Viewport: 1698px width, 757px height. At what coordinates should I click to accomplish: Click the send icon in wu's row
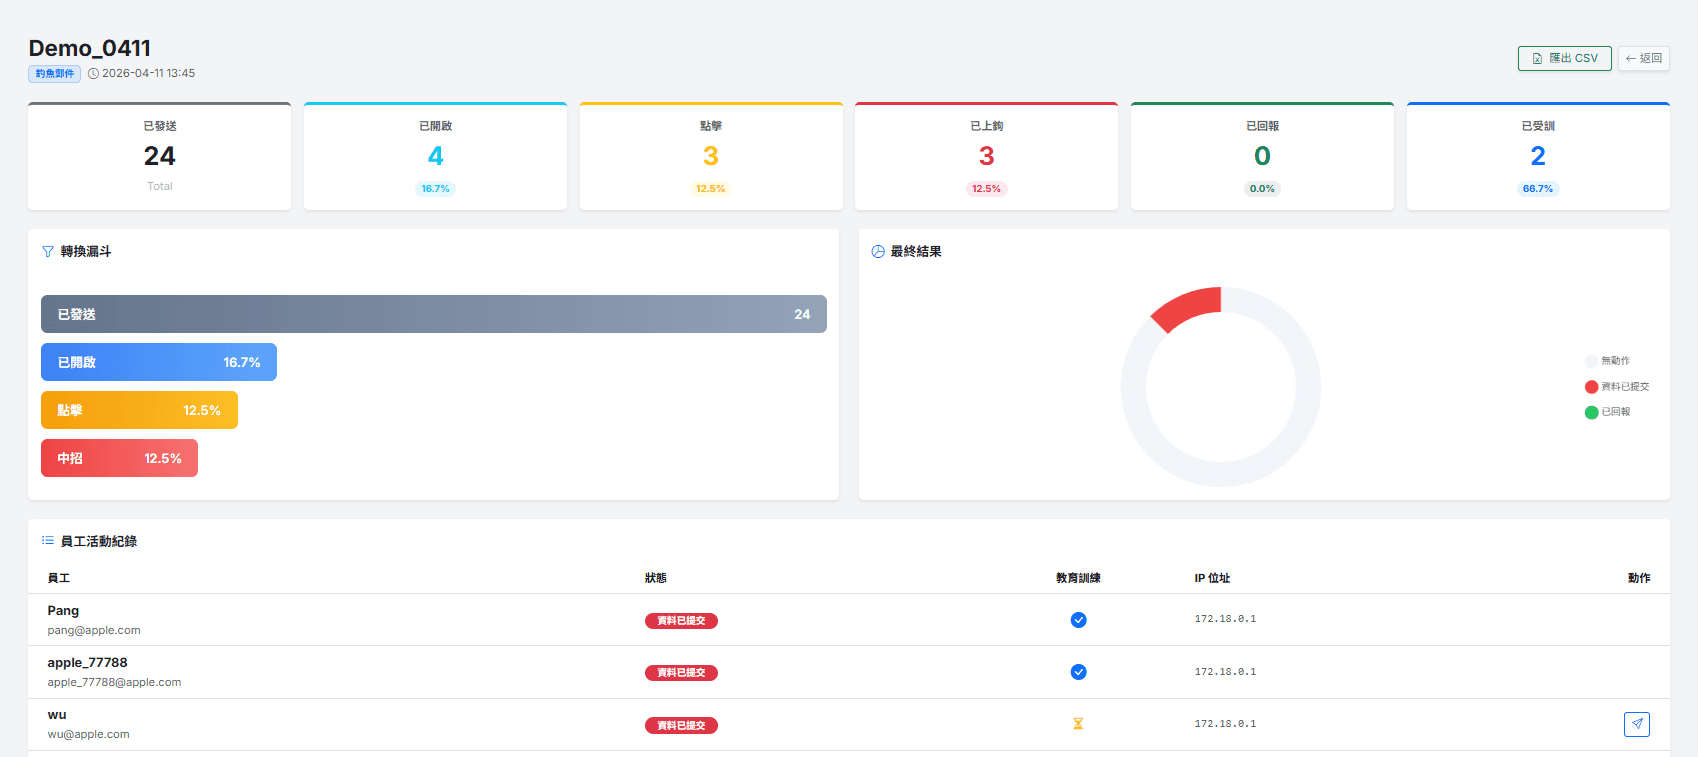coord(1637,724)
